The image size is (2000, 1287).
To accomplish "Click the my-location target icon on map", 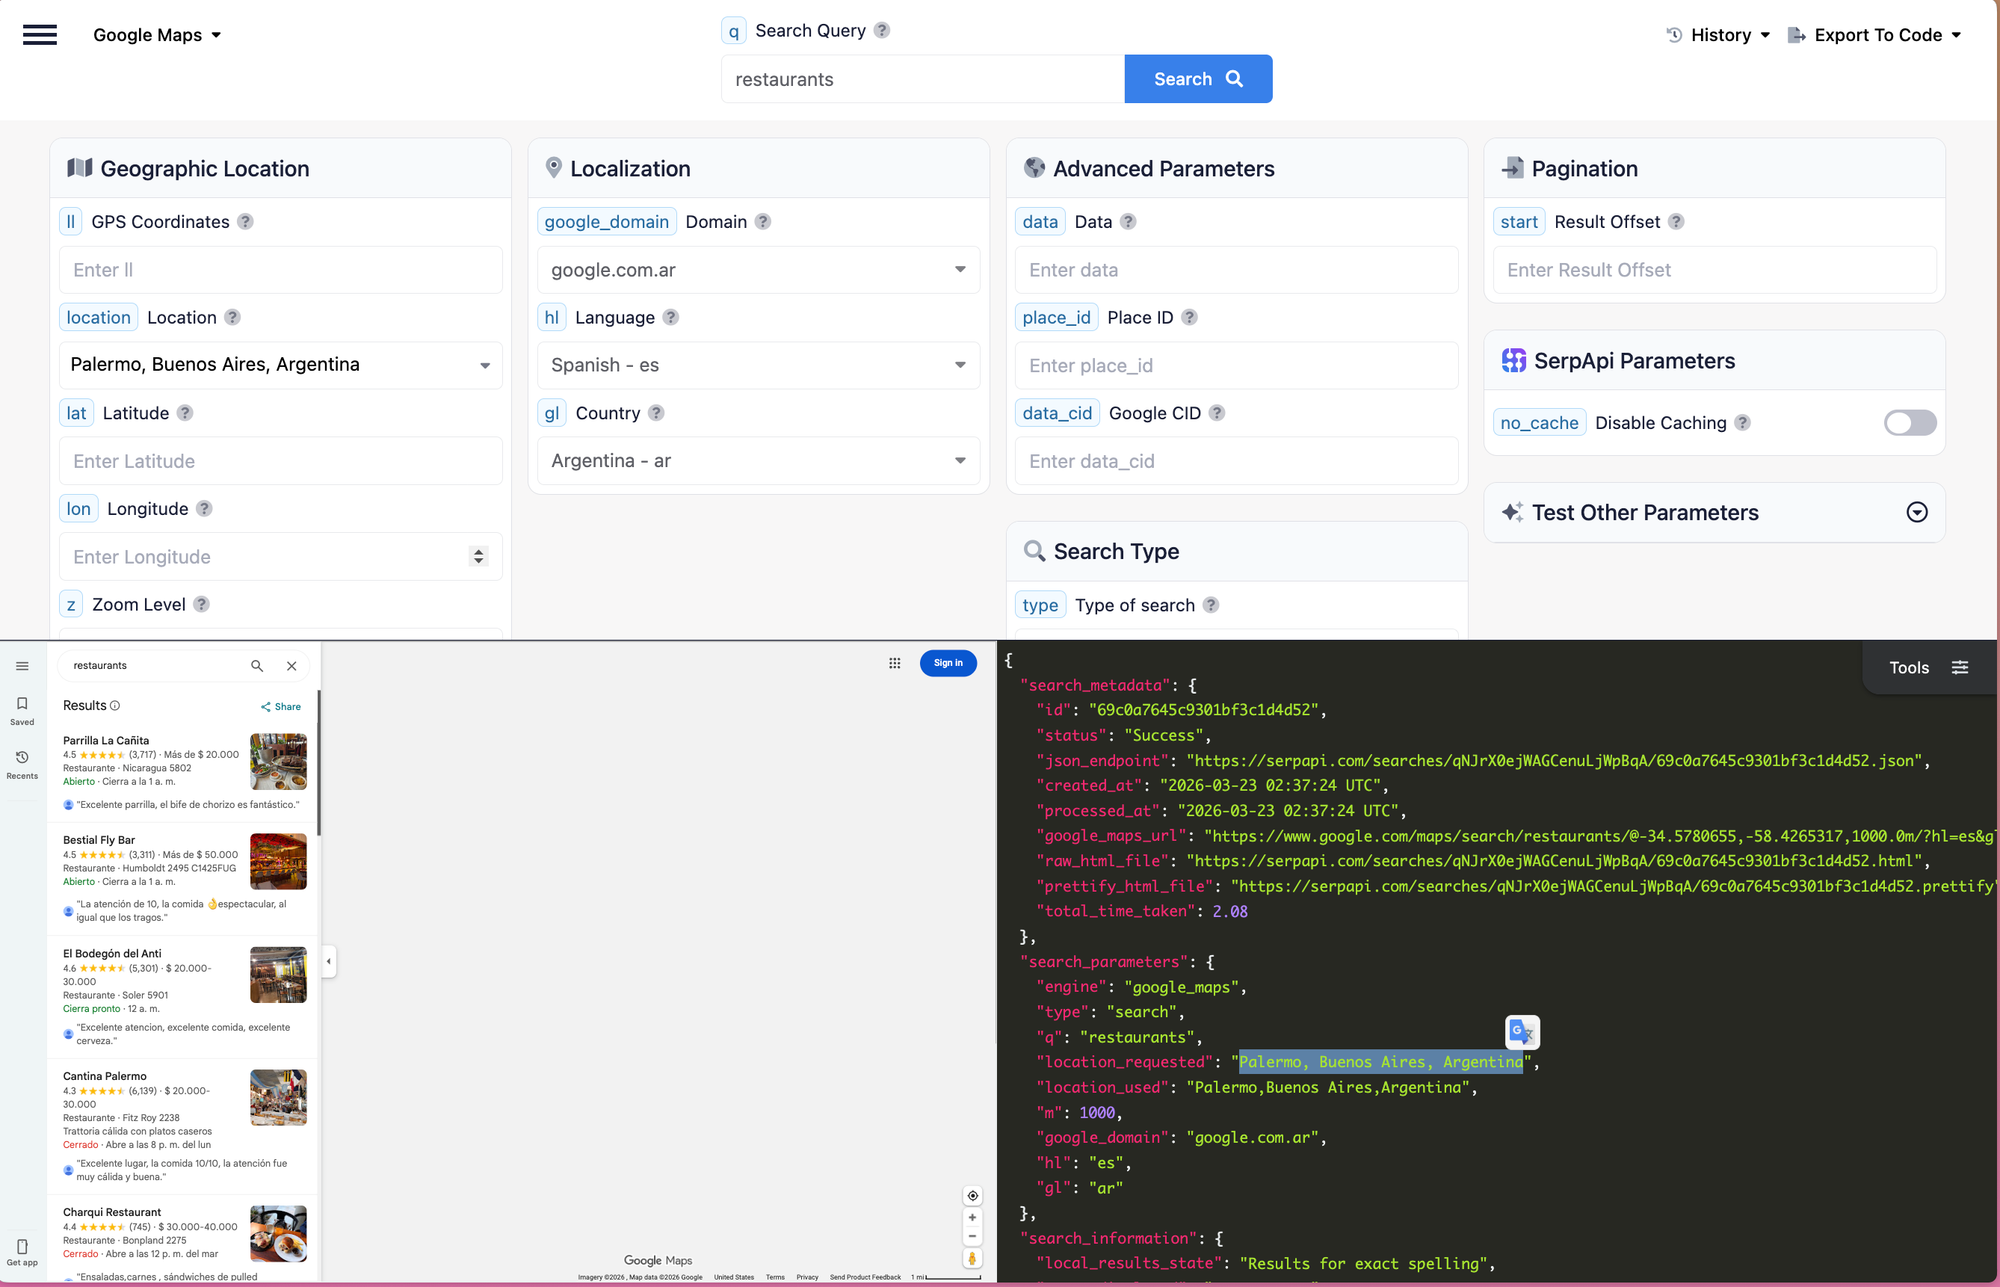I will [x=972, y=1196].
